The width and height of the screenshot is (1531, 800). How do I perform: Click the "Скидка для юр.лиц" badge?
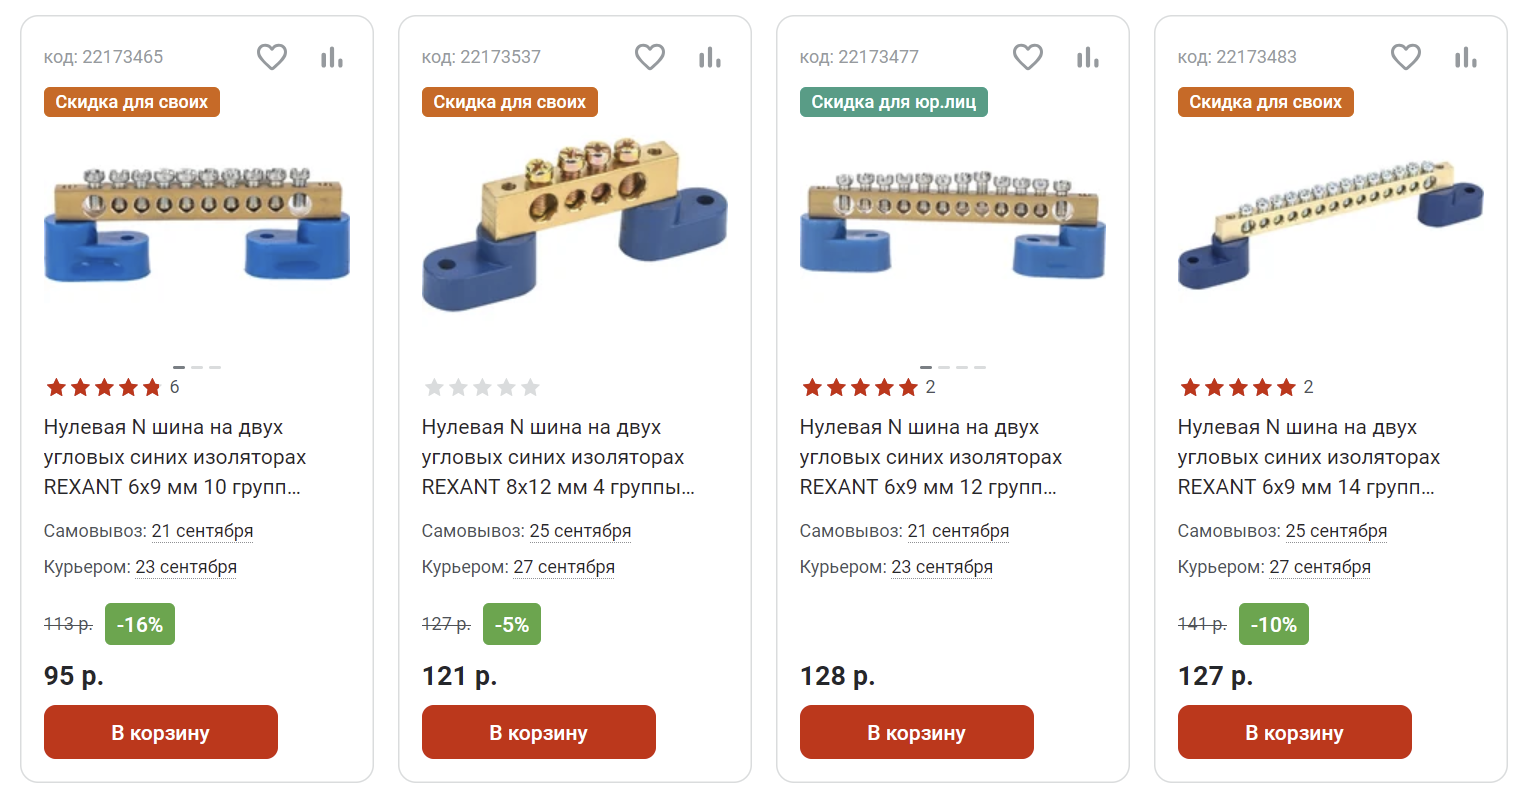pos(893,102)
